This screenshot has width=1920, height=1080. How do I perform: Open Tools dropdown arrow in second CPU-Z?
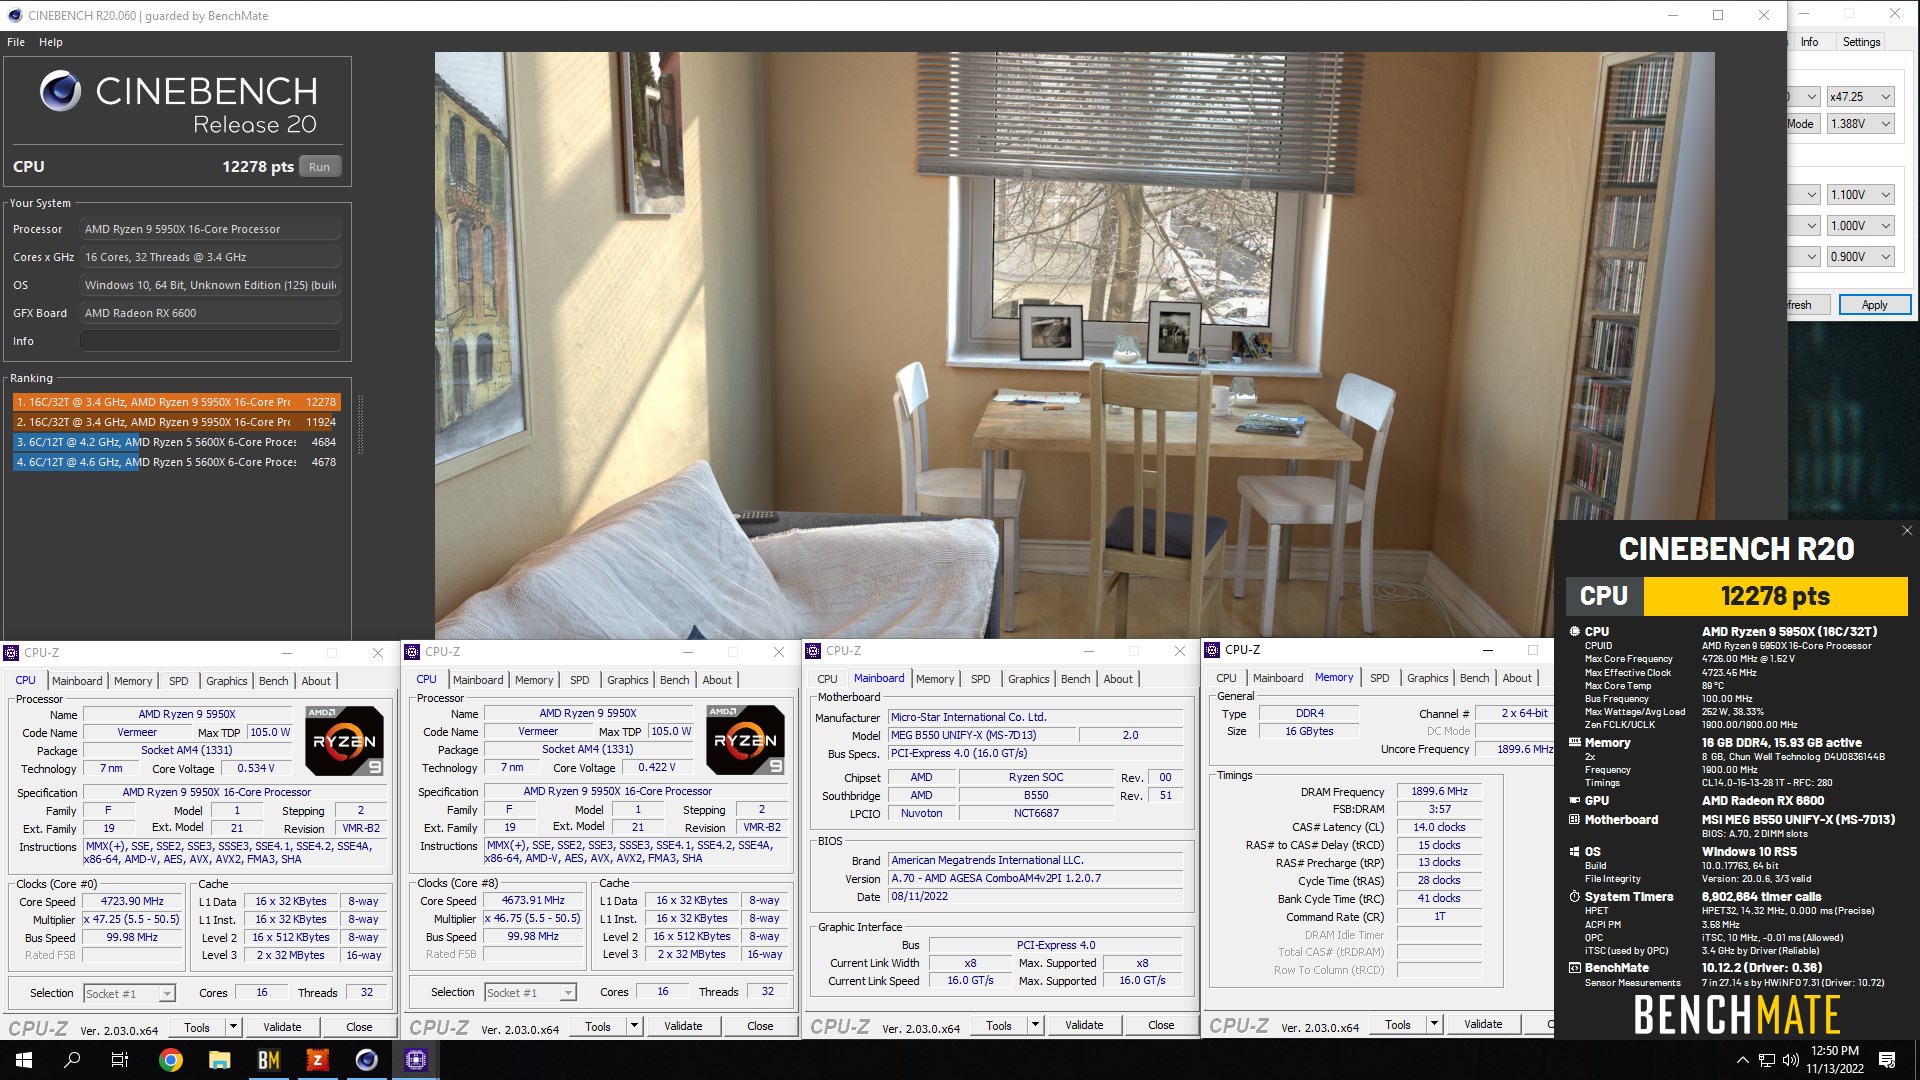point(634,1026)
